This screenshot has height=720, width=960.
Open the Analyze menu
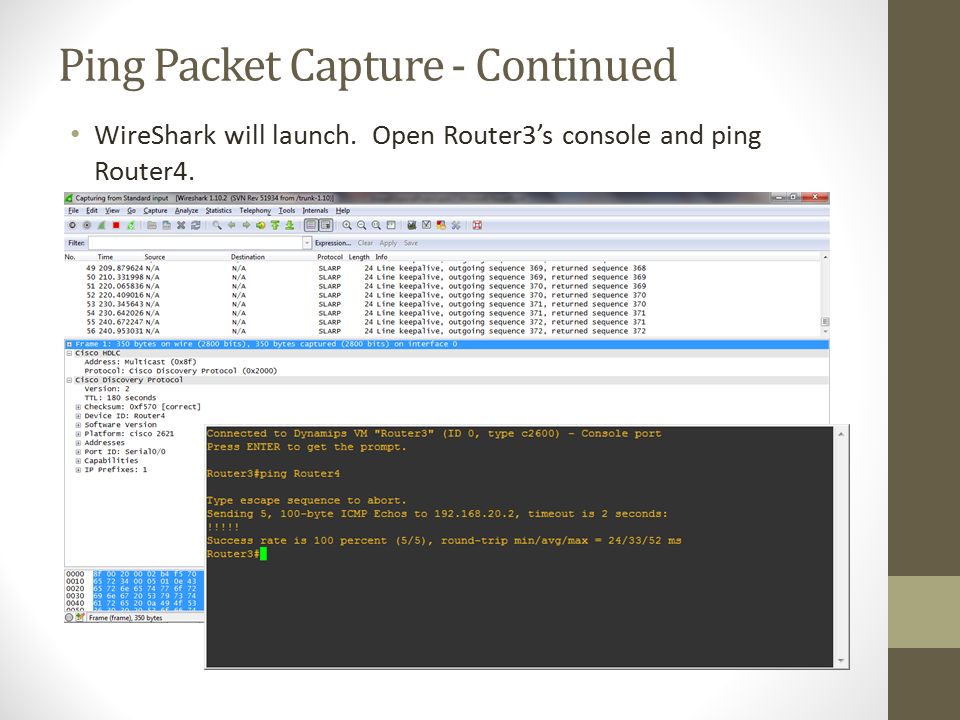point(187,211)
